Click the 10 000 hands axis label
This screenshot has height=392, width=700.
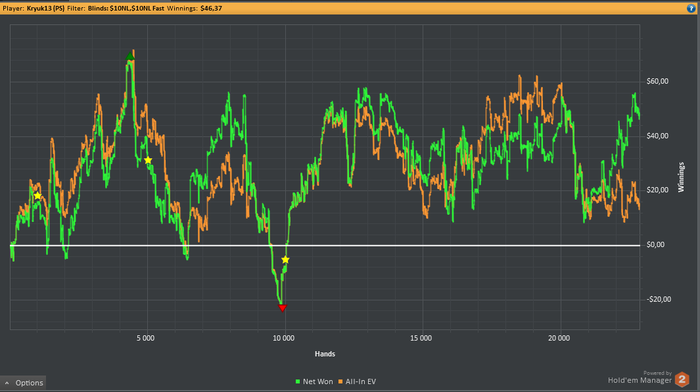point(283,338)
